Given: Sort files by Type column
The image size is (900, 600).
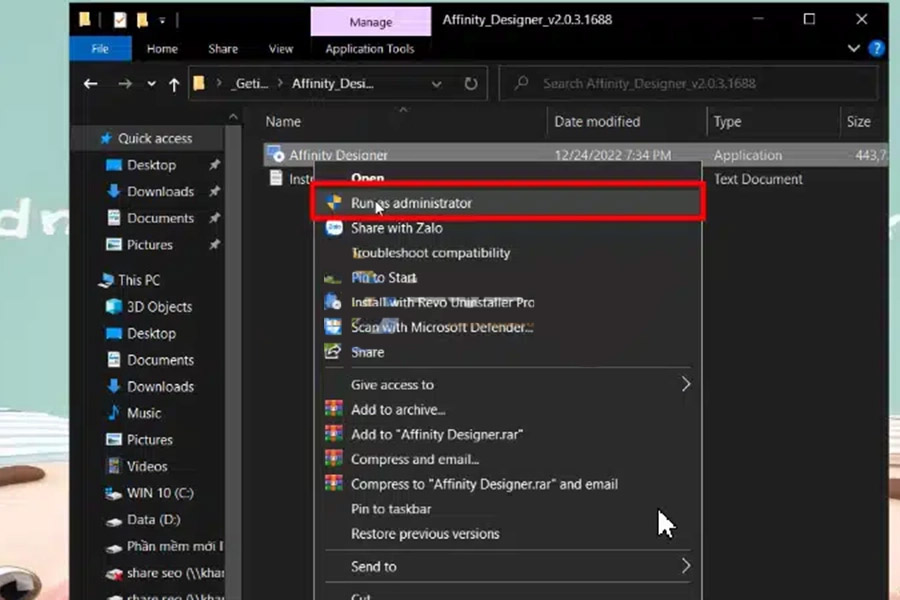Looking at the screenshot, I should click(727, 122).
